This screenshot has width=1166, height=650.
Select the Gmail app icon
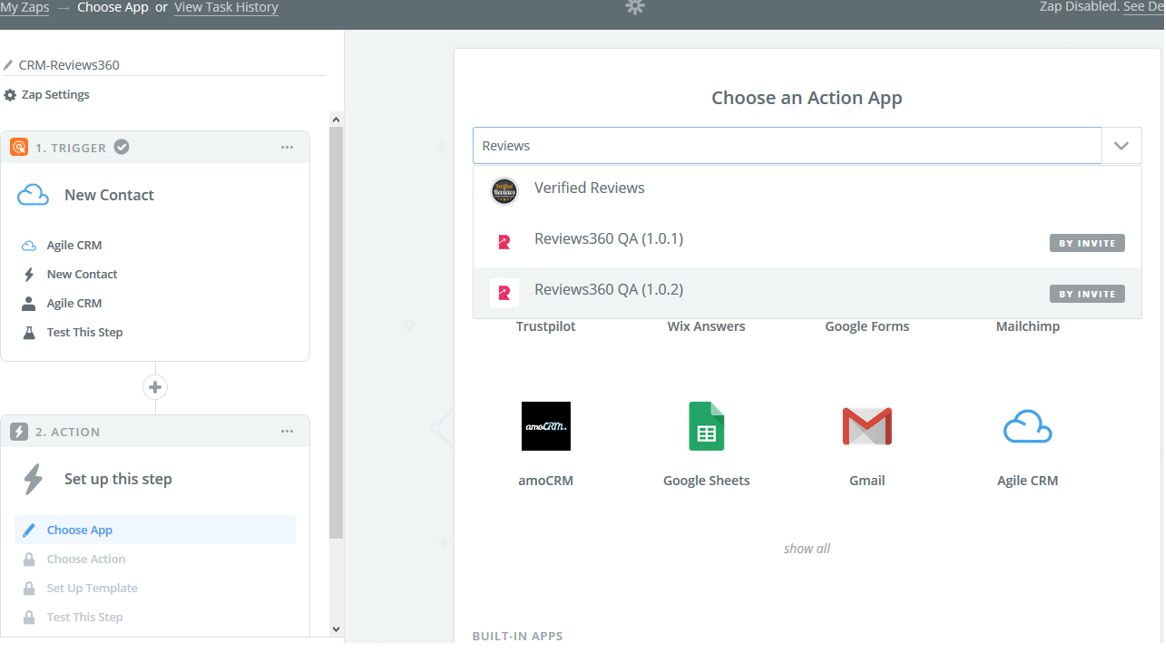coord(867,426)
